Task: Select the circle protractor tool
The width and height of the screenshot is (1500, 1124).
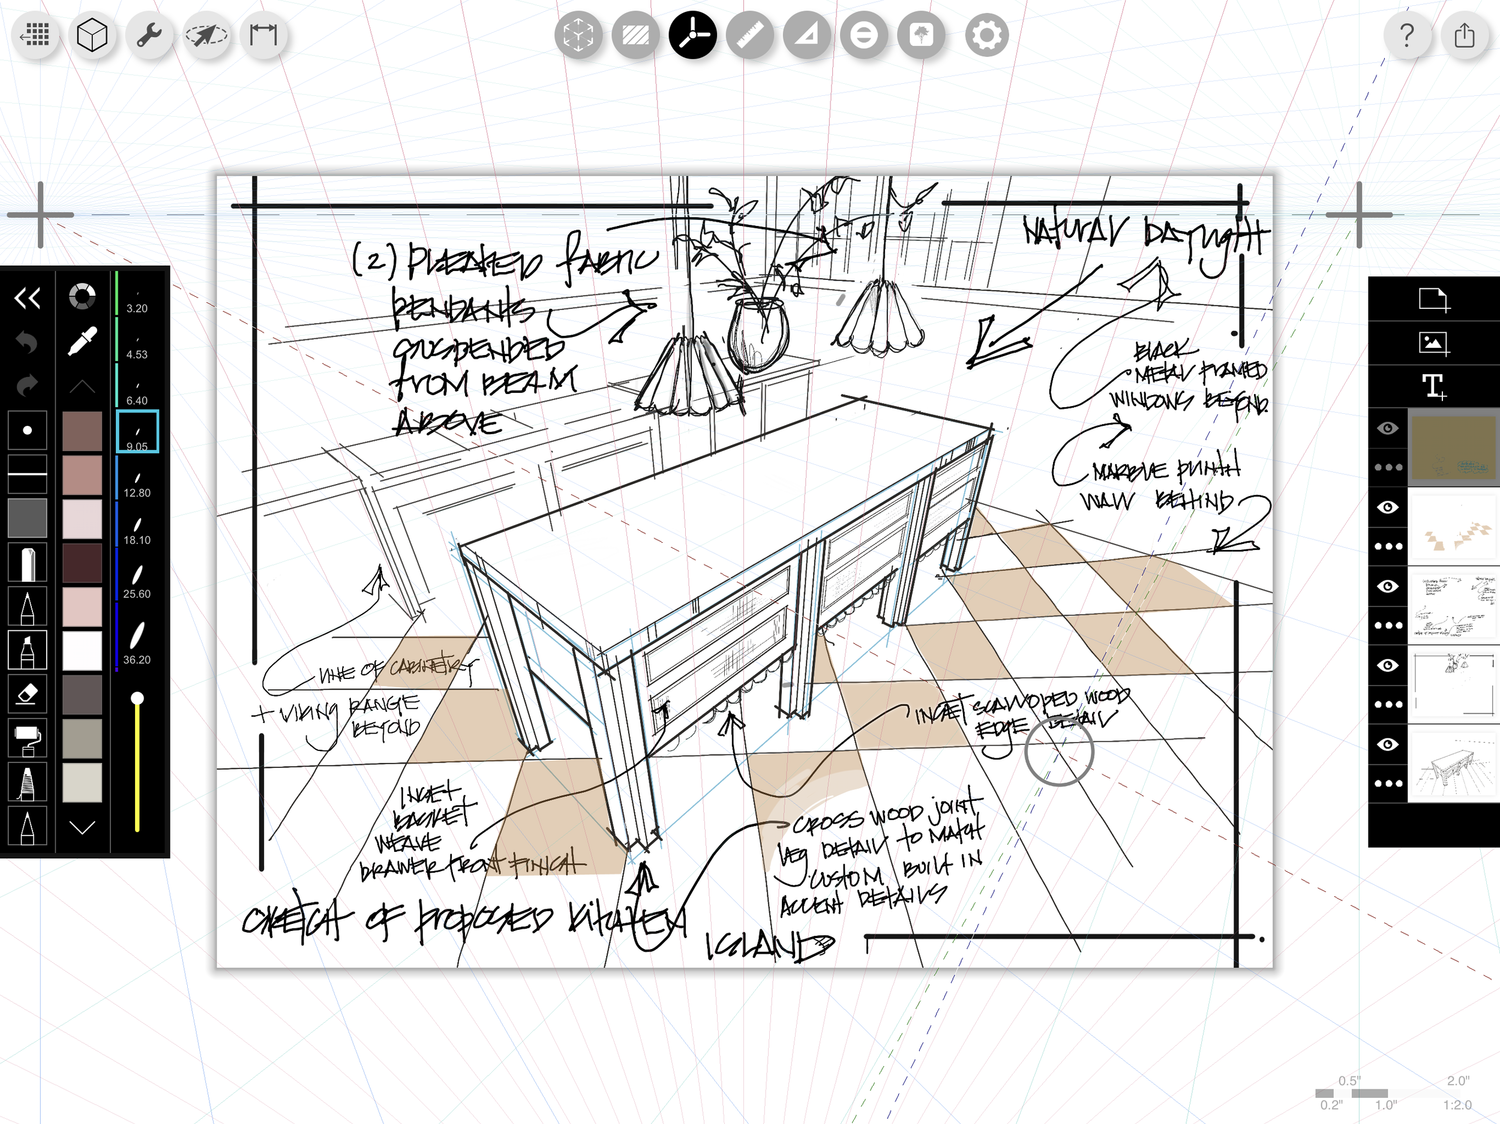Action: pyautogui.click(x=864, y=35)
